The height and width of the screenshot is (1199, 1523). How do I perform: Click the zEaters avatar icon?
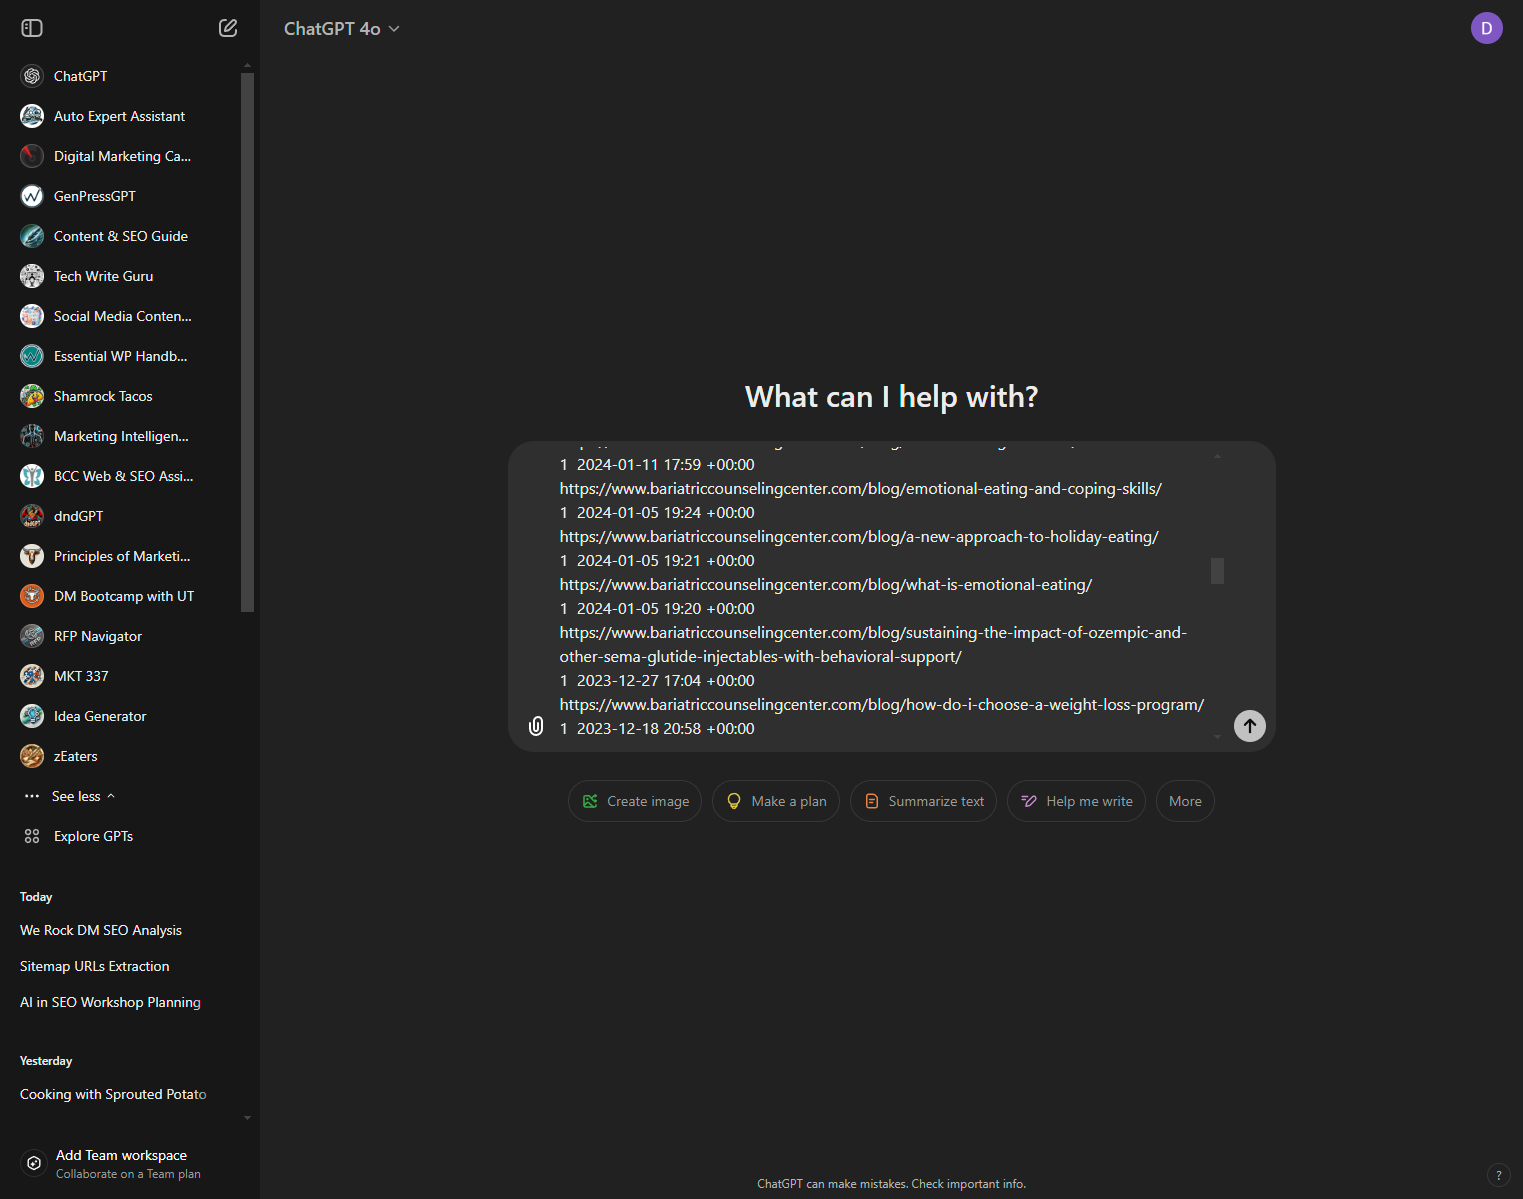(x=32, y=756)
